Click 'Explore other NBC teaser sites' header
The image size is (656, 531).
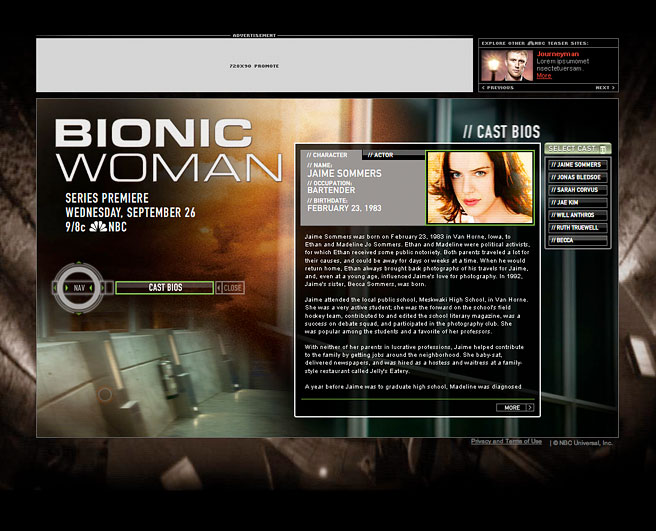(535, 43)
